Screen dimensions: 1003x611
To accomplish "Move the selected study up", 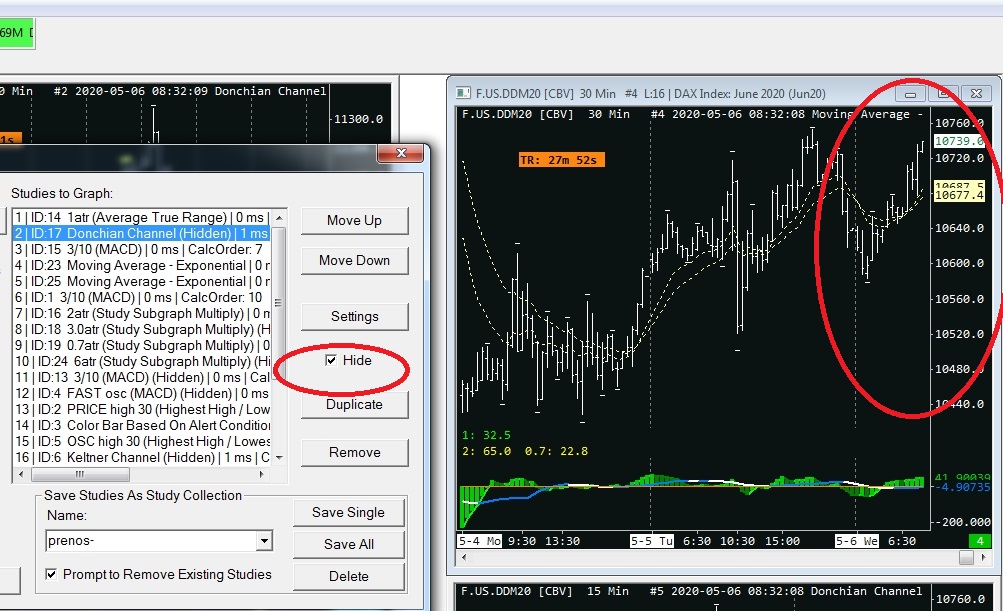I will [x=354, y=221].
